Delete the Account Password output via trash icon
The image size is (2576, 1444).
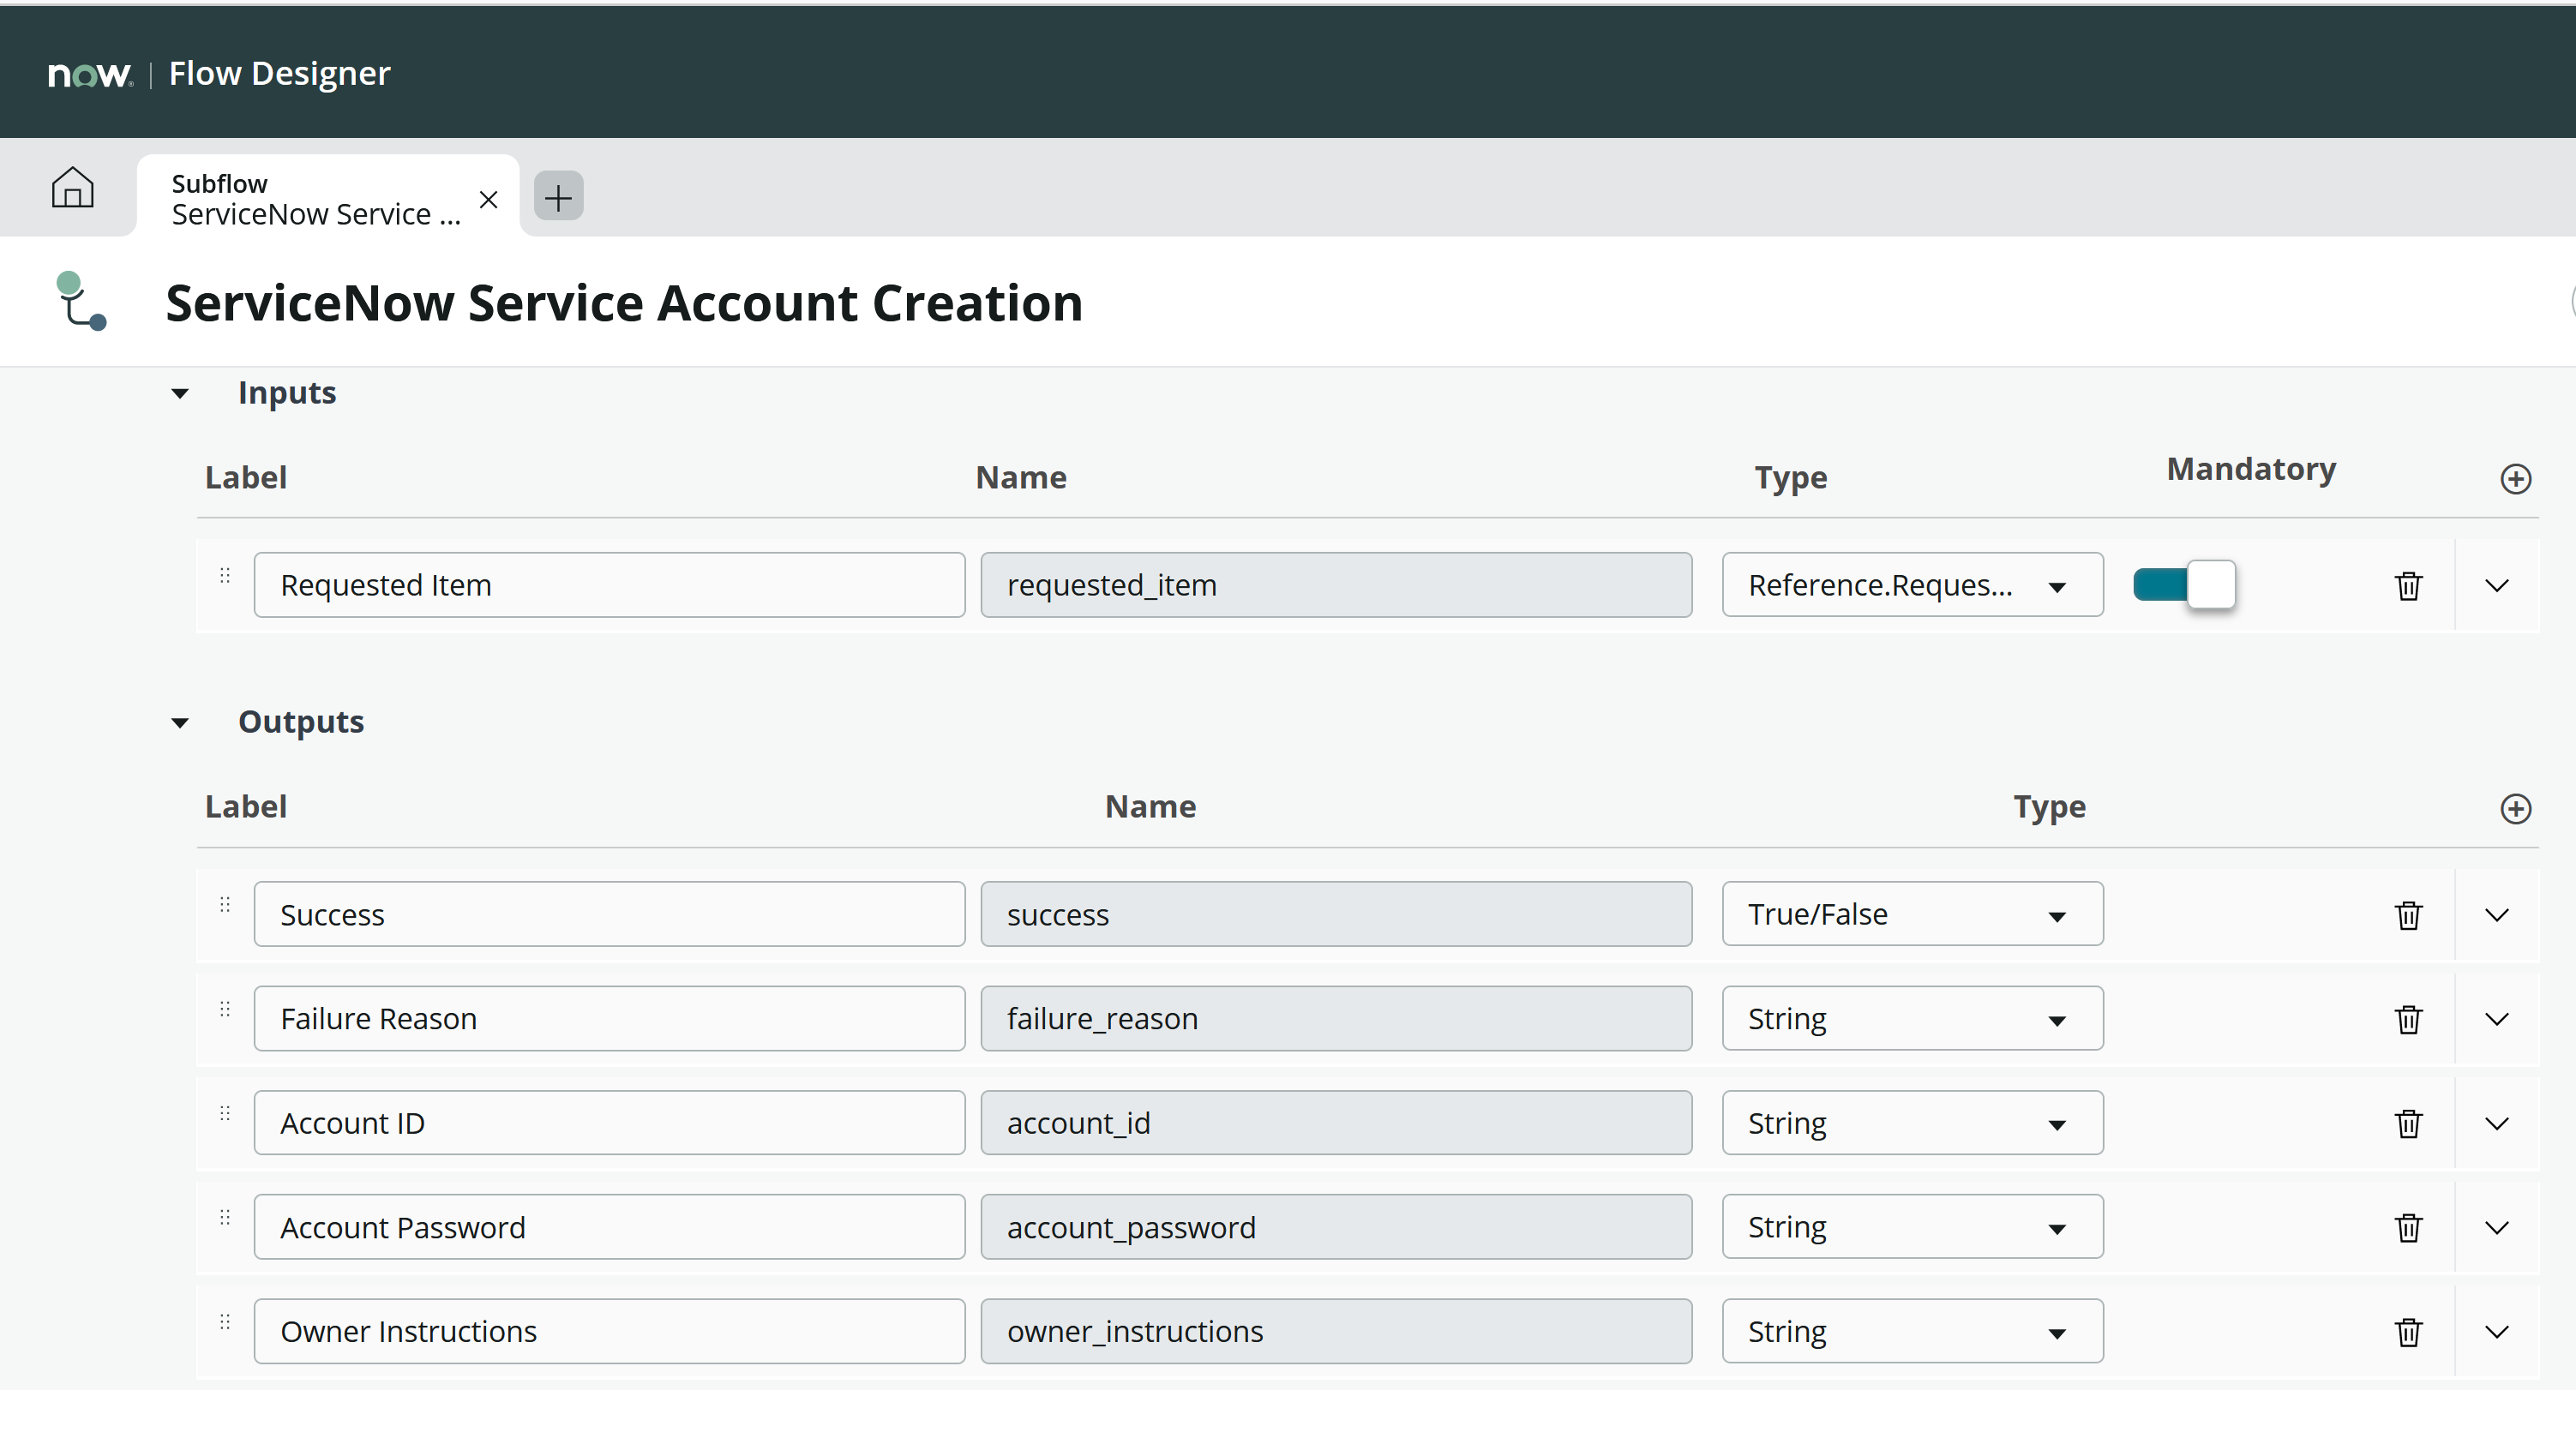click(2407, 1228)
